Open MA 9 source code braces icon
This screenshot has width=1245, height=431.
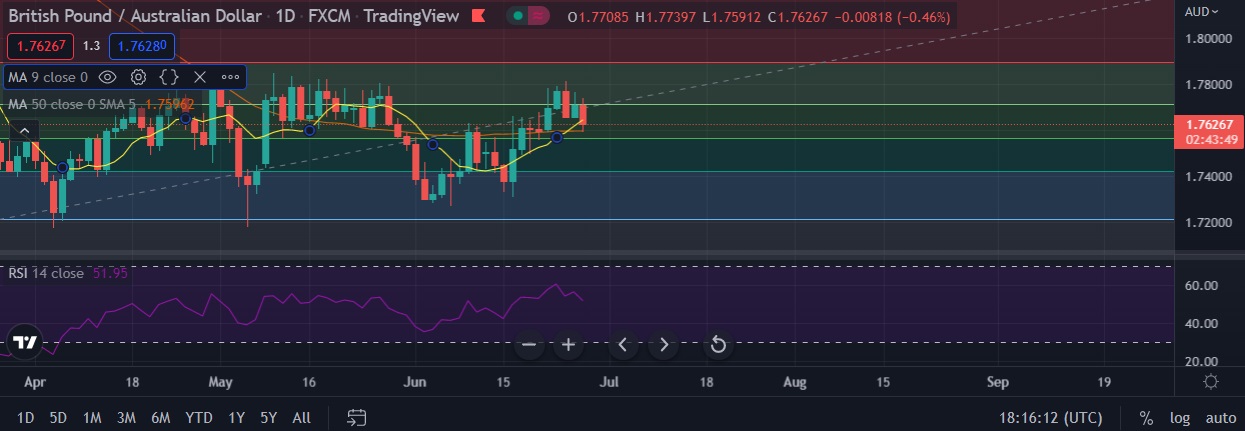tap(169, 77)
